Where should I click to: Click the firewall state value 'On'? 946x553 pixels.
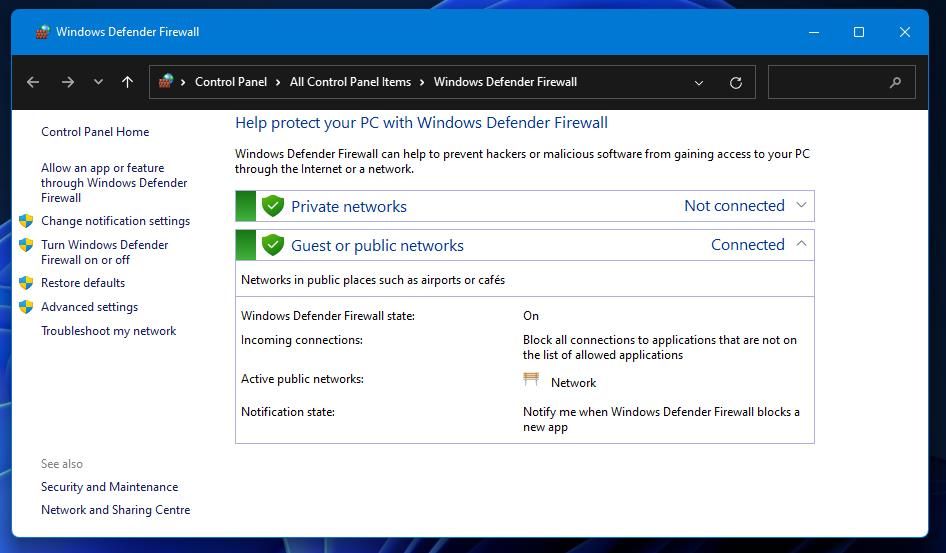pos(531,316)
